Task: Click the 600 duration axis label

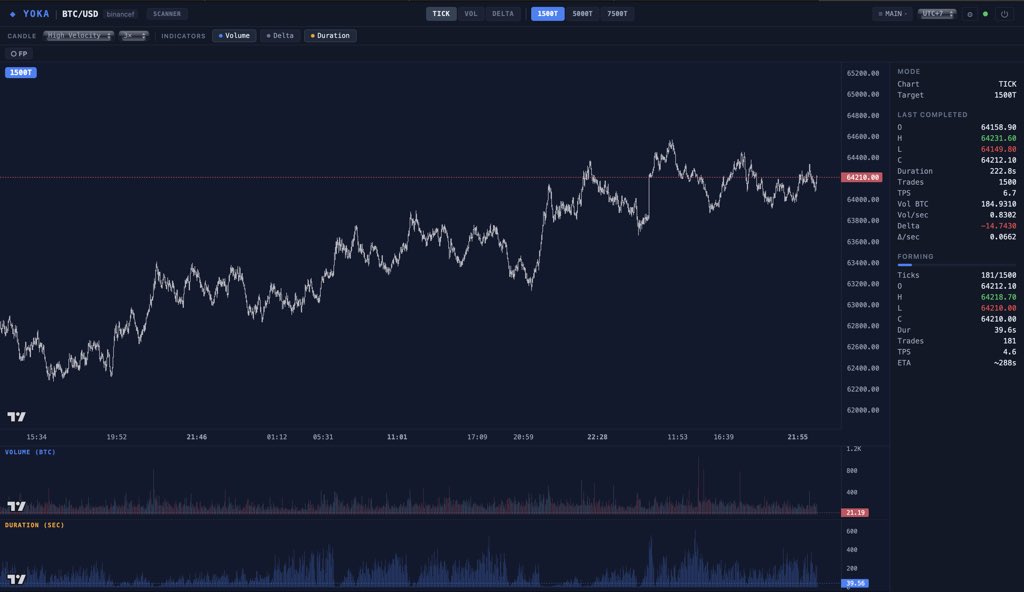Action: coord(852,531)
